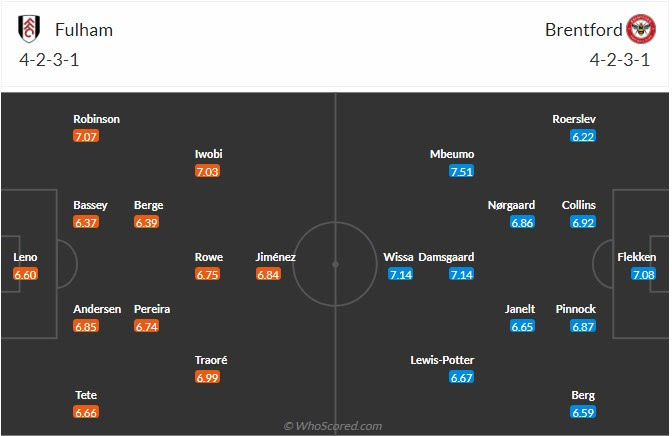Select Roerslev's 6.22 rating badge
Screen dimensions: 672x436
pyautogui.click(x=583, y=136)
